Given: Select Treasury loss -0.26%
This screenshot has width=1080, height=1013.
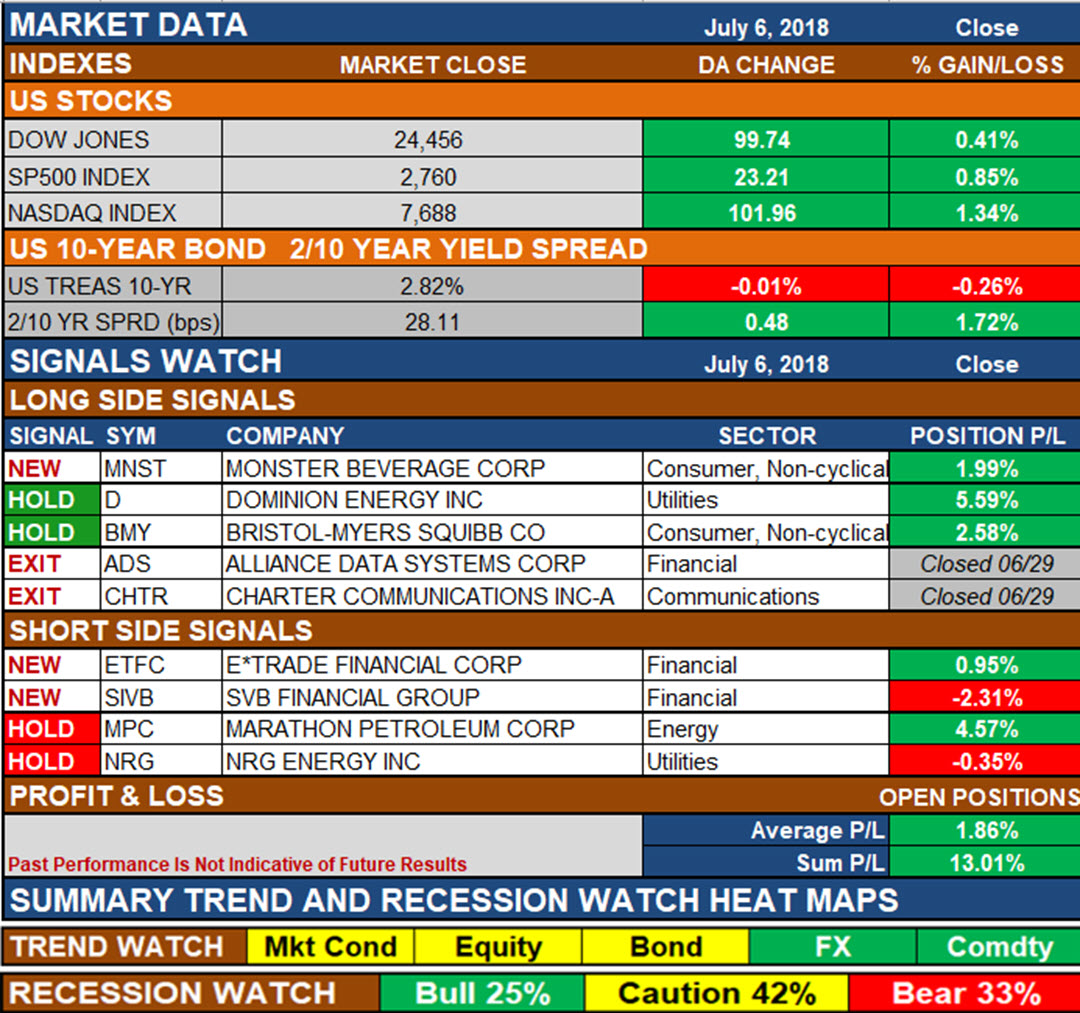Looking at the screenshot, I should point(987,286).
